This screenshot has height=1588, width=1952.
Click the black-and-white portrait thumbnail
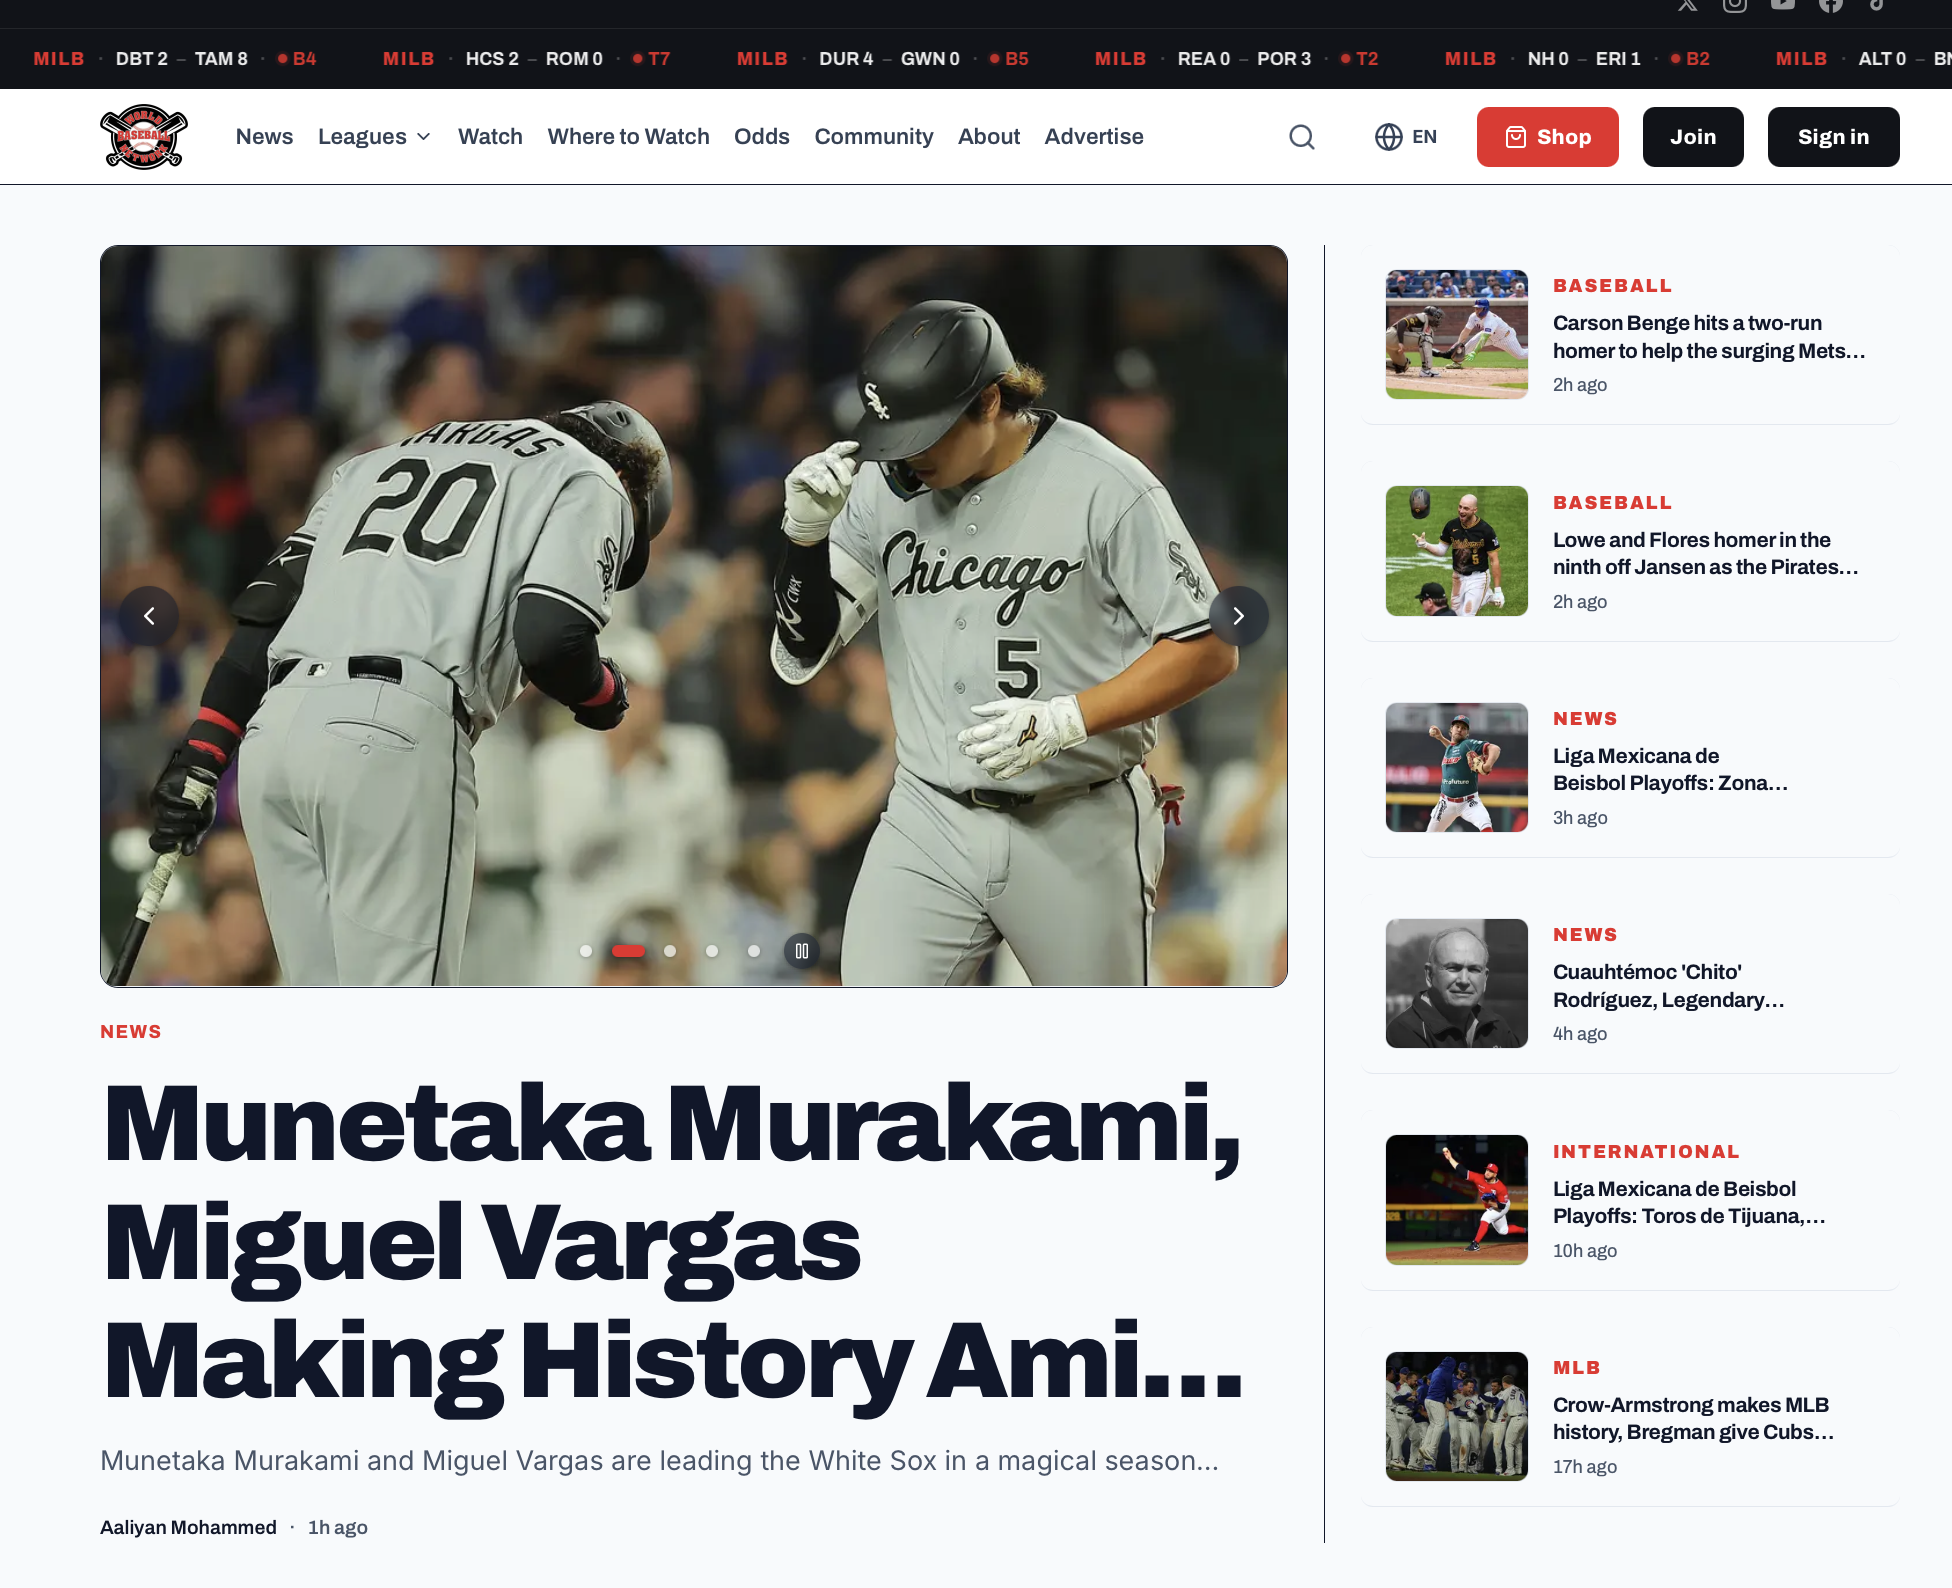1457,983
